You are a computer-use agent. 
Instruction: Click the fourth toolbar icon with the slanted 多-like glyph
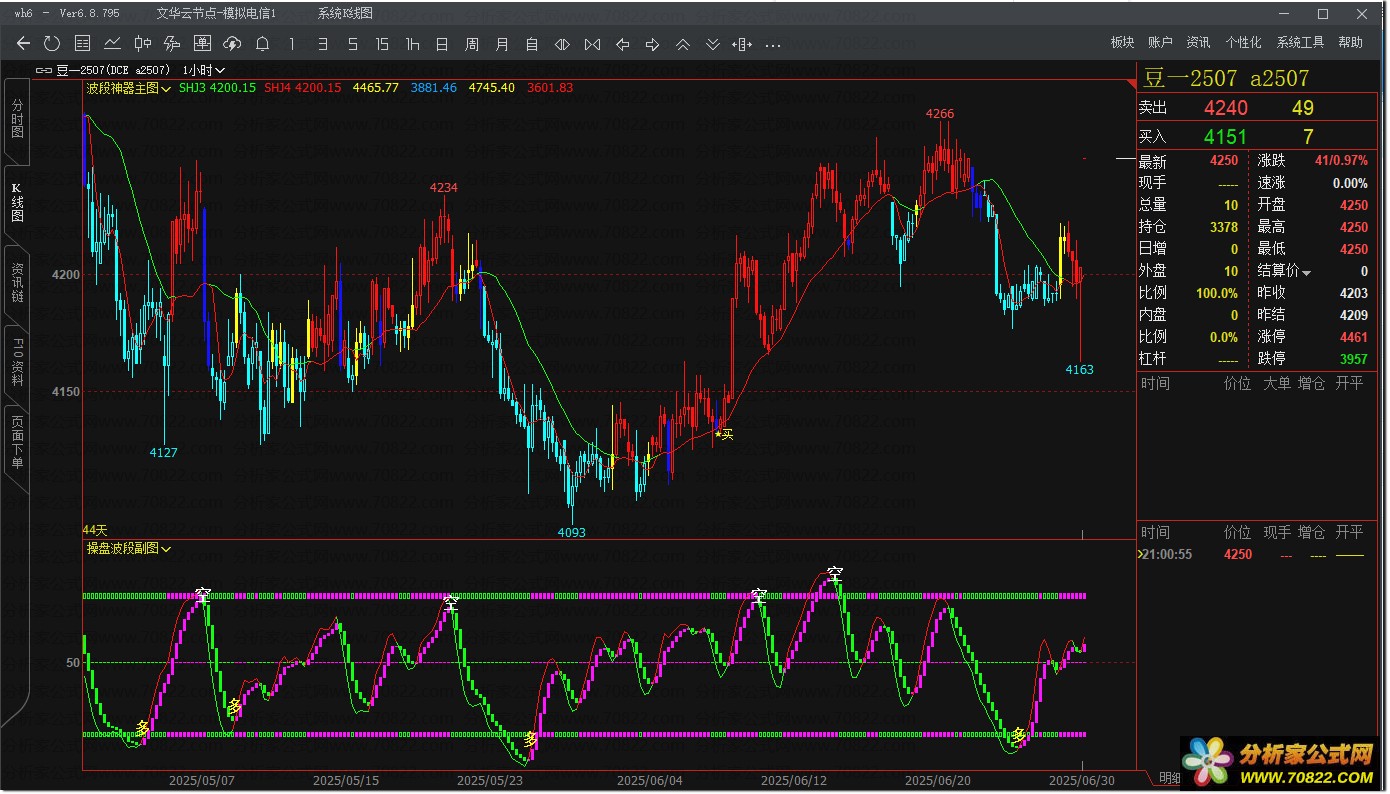[x=172, y=43]
